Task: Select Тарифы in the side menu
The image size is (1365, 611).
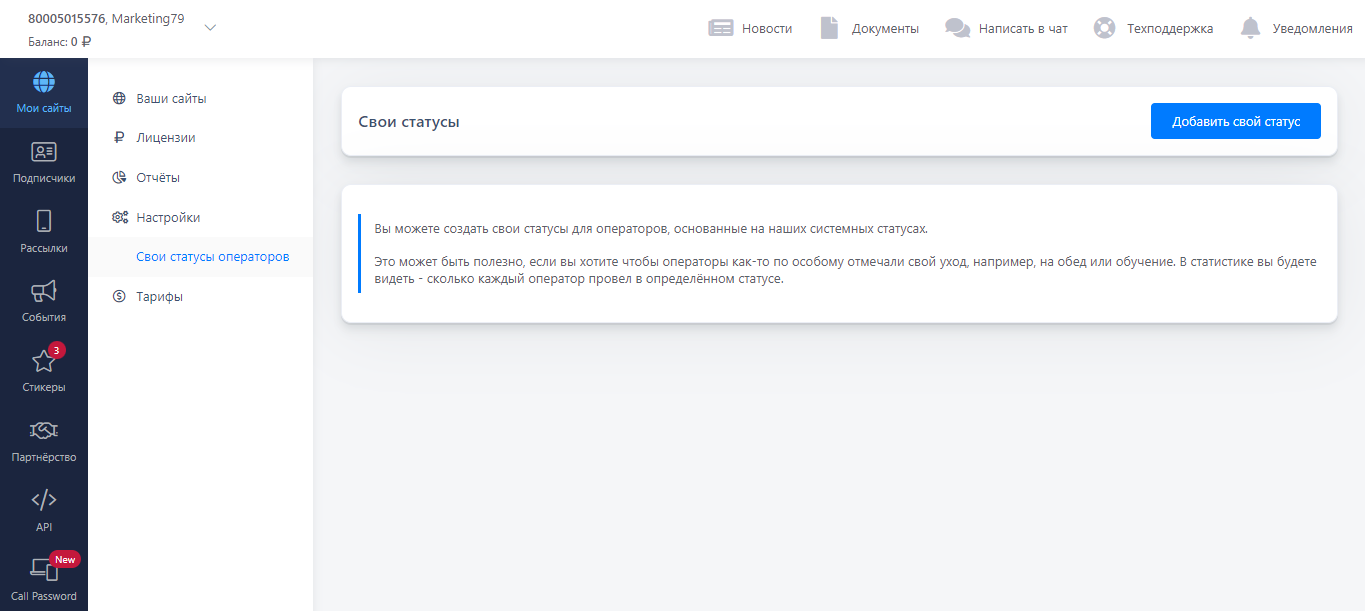Action: 159,296
